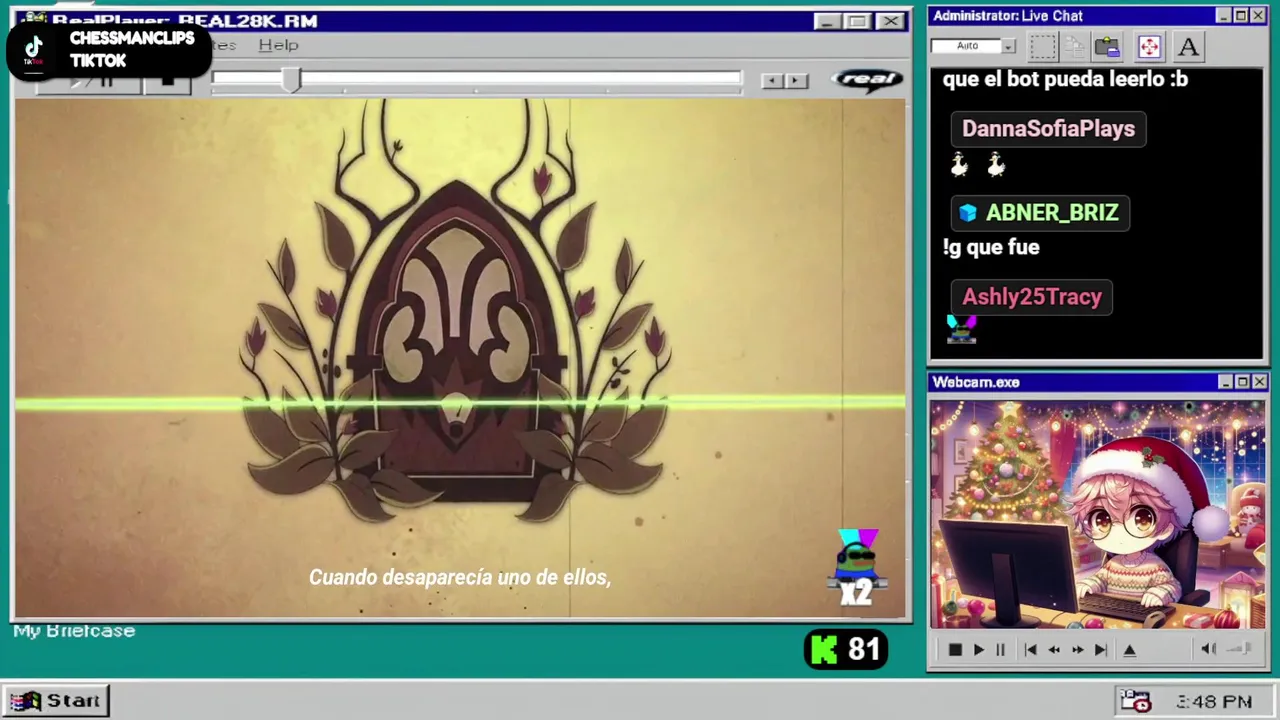The width and height of the screenshot is (1280, 720).
Task: Click the font letter A icon
Action: click(x=1188, y=46)
